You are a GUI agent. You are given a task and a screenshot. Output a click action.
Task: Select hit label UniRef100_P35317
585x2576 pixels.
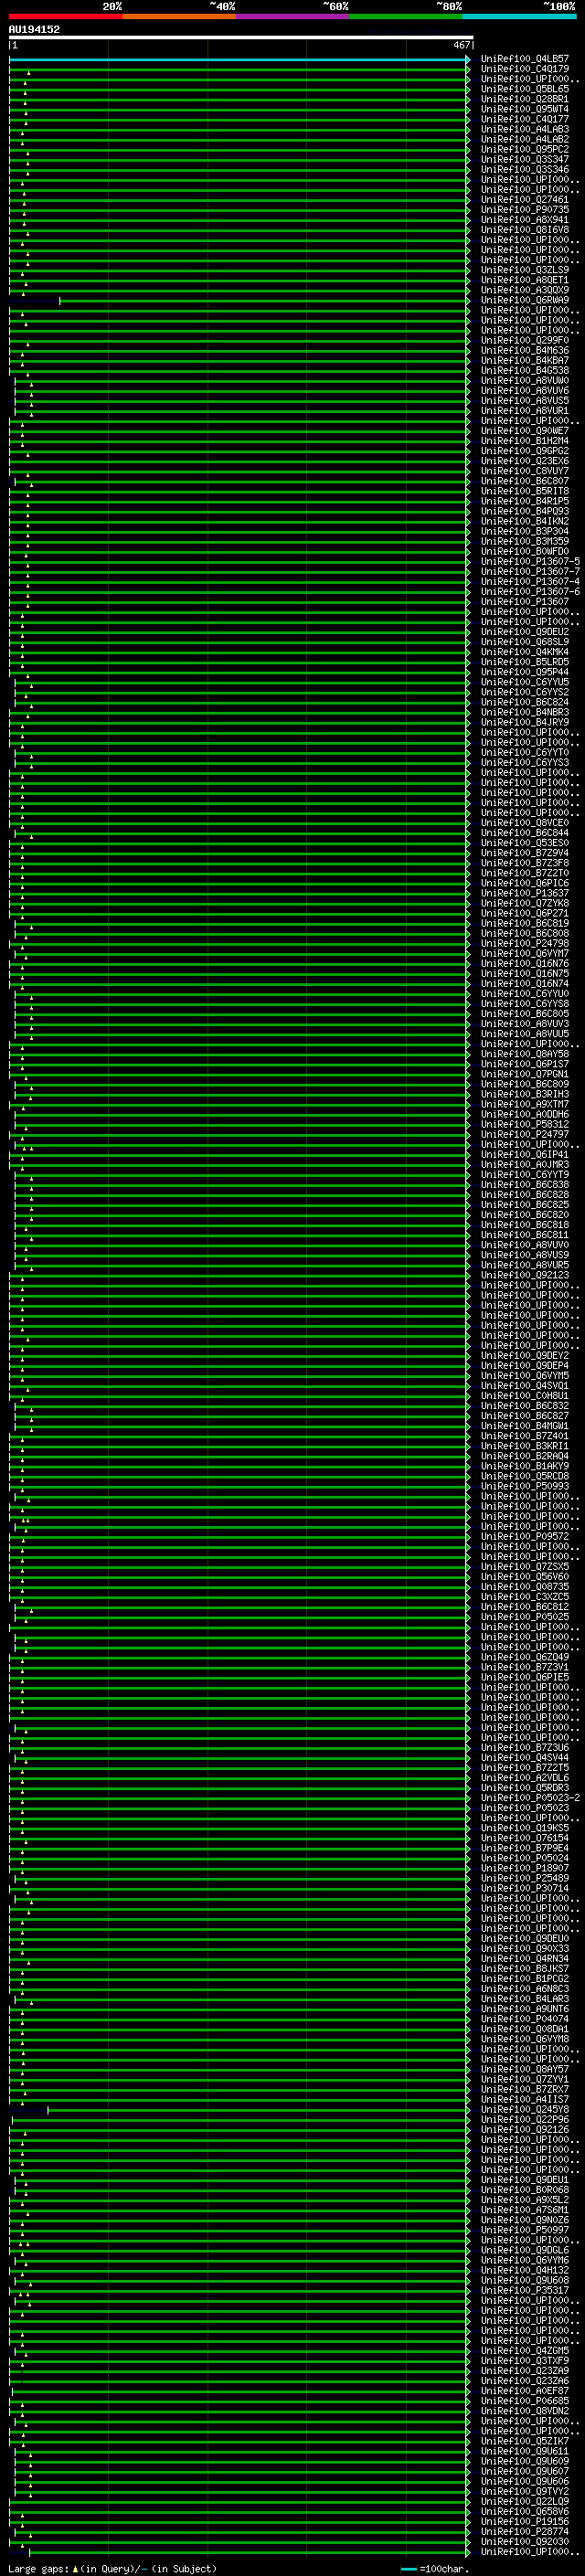coord(524,2291)
